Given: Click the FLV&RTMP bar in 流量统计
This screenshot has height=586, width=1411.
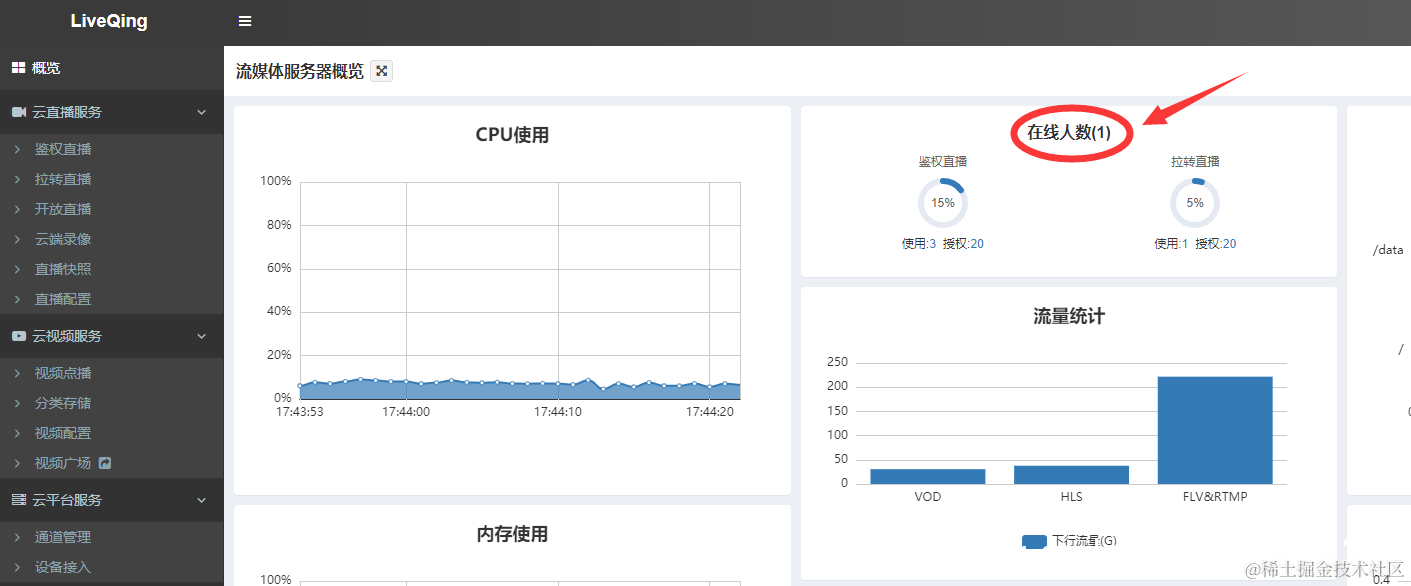Looking at the screenshot, I should pyautogui.click(x=1215, y=430).
